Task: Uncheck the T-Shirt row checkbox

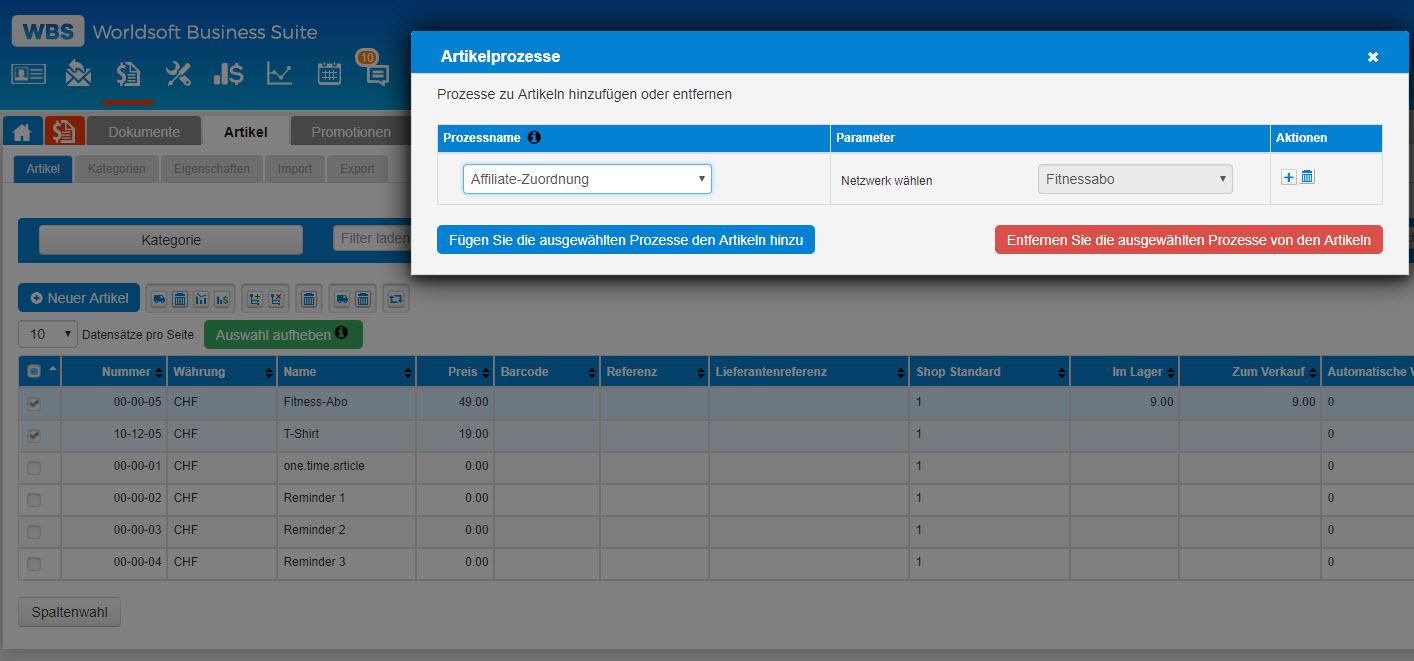Action: click(34, 435)
